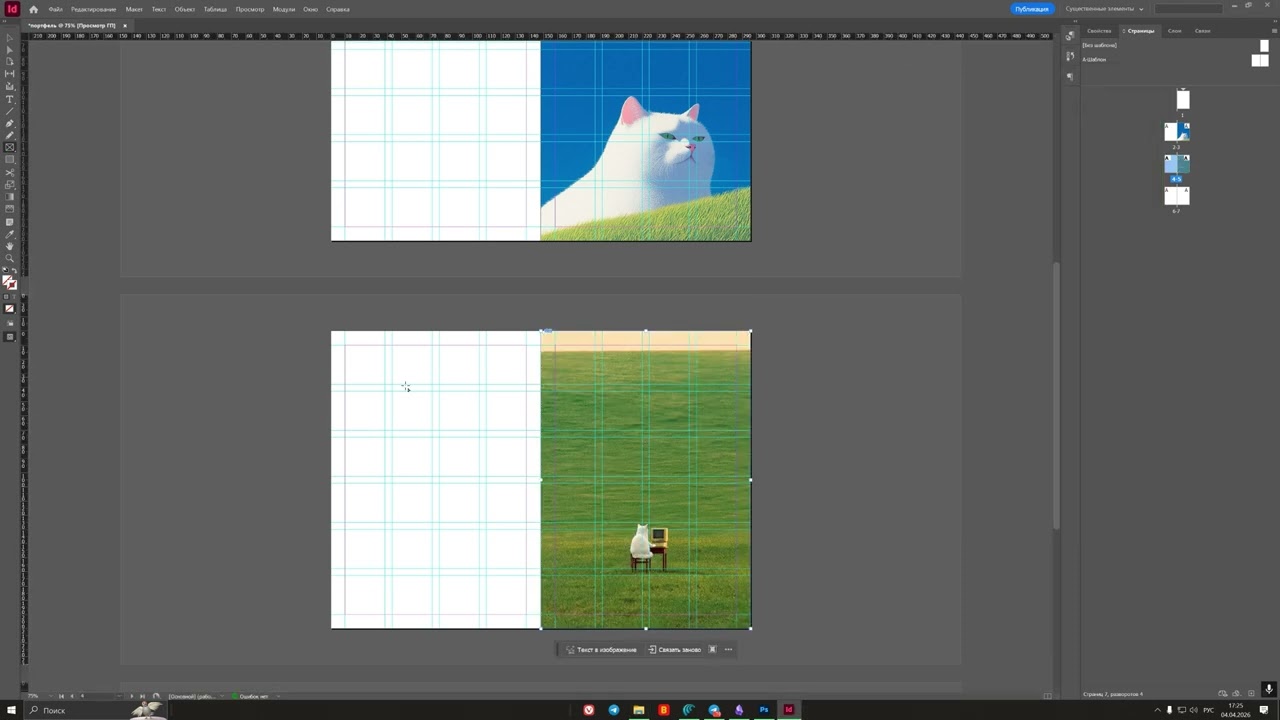
Task: Open more options in the contextual bar
Action: [x=728, y=649]
